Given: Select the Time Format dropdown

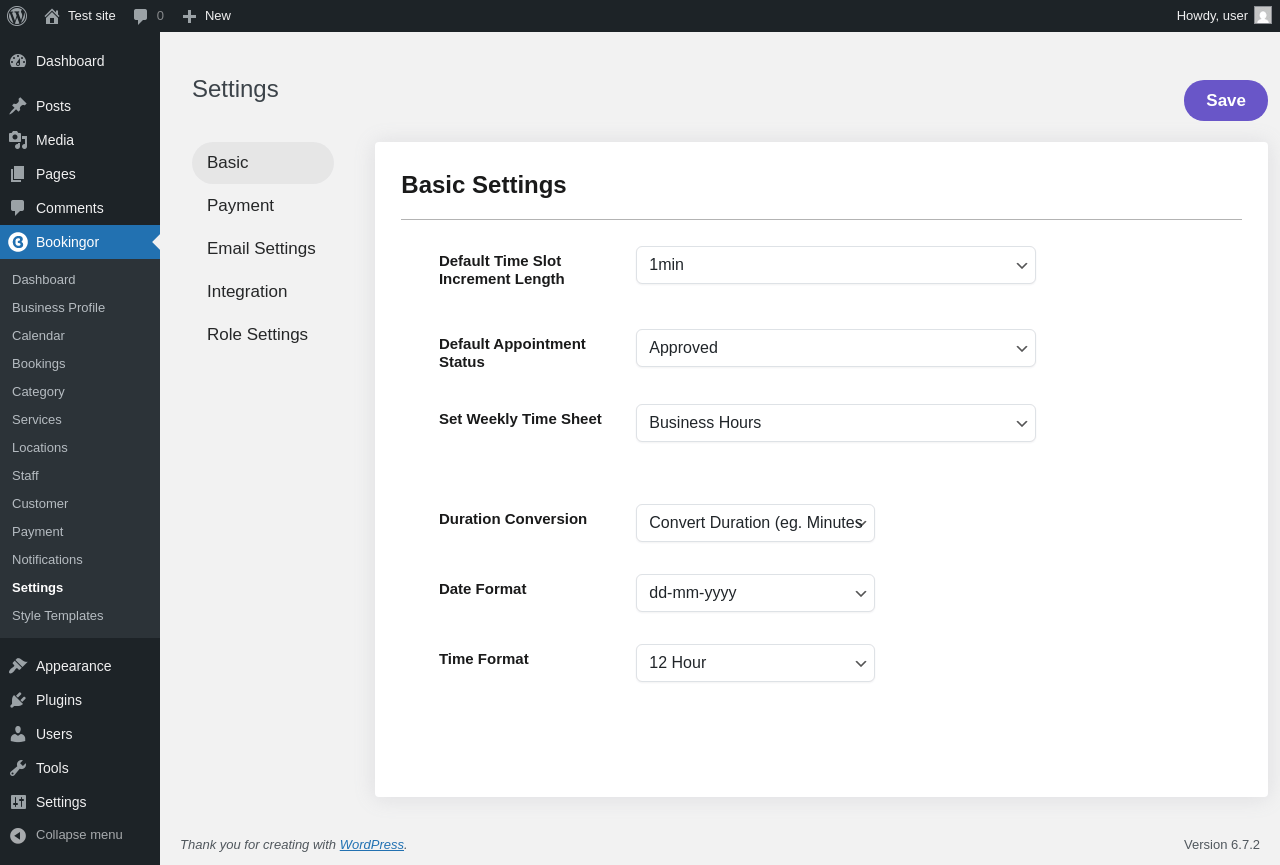Looking at the screenshot, I should click(x=755, y=663).
